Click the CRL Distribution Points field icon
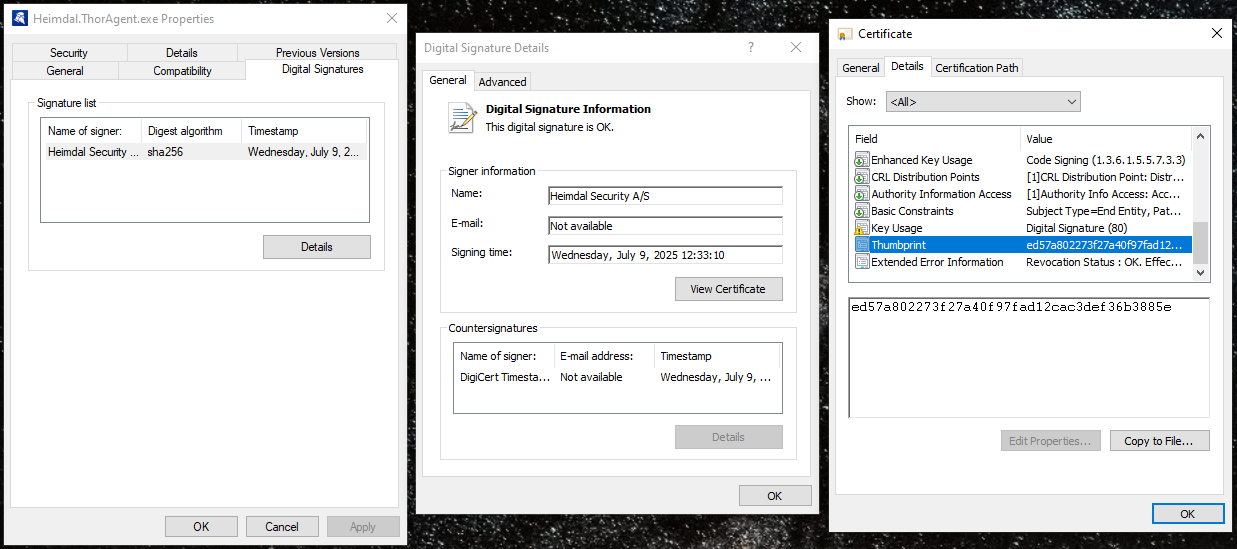The image size is (1237, 549). (x=862, y=177)
